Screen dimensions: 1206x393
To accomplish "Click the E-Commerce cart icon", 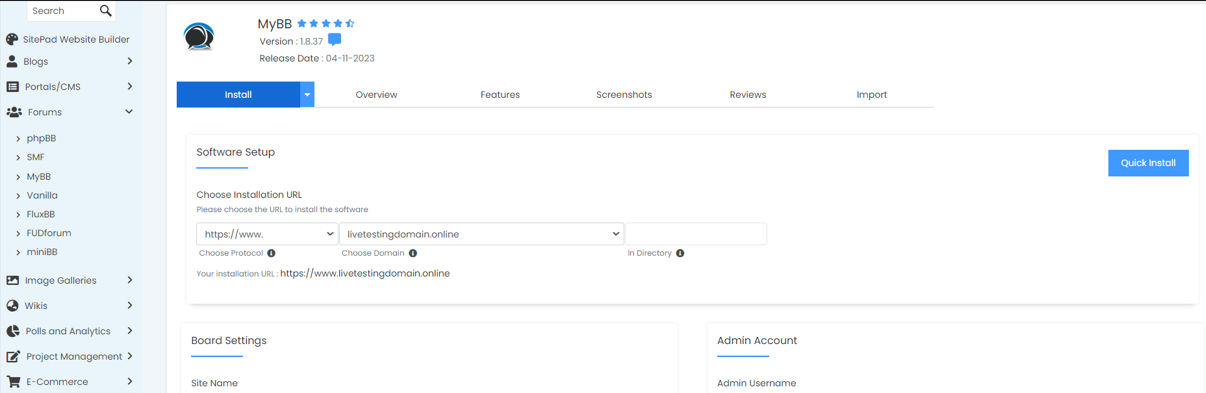I will [x=13, y=381].
